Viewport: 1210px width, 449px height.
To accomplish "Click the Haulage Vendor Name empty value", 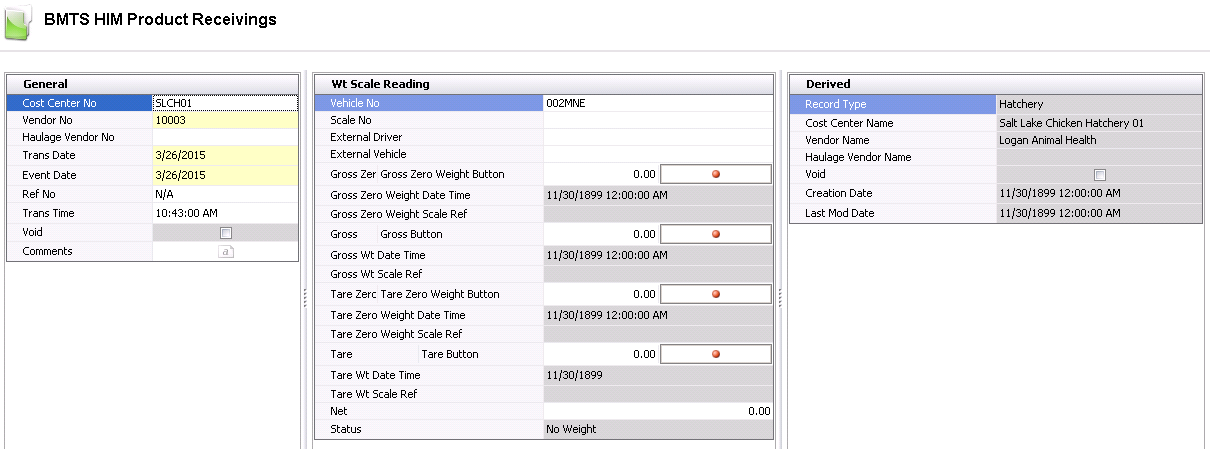I will click(1099, 157).
